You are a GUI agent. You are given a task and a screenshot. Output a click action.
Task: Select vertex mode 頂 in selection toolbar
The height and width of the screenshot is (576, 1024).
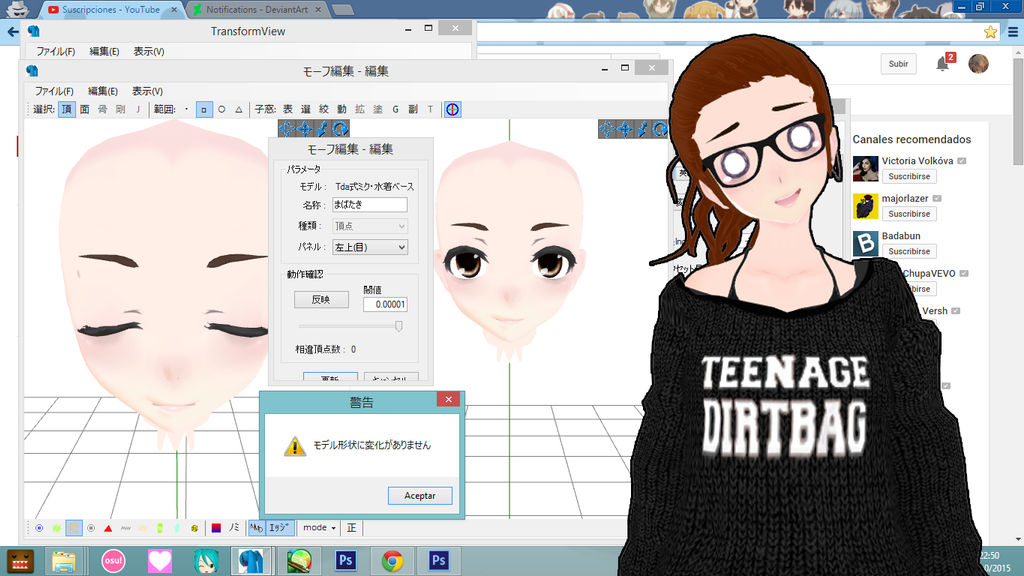pos(66,109)
